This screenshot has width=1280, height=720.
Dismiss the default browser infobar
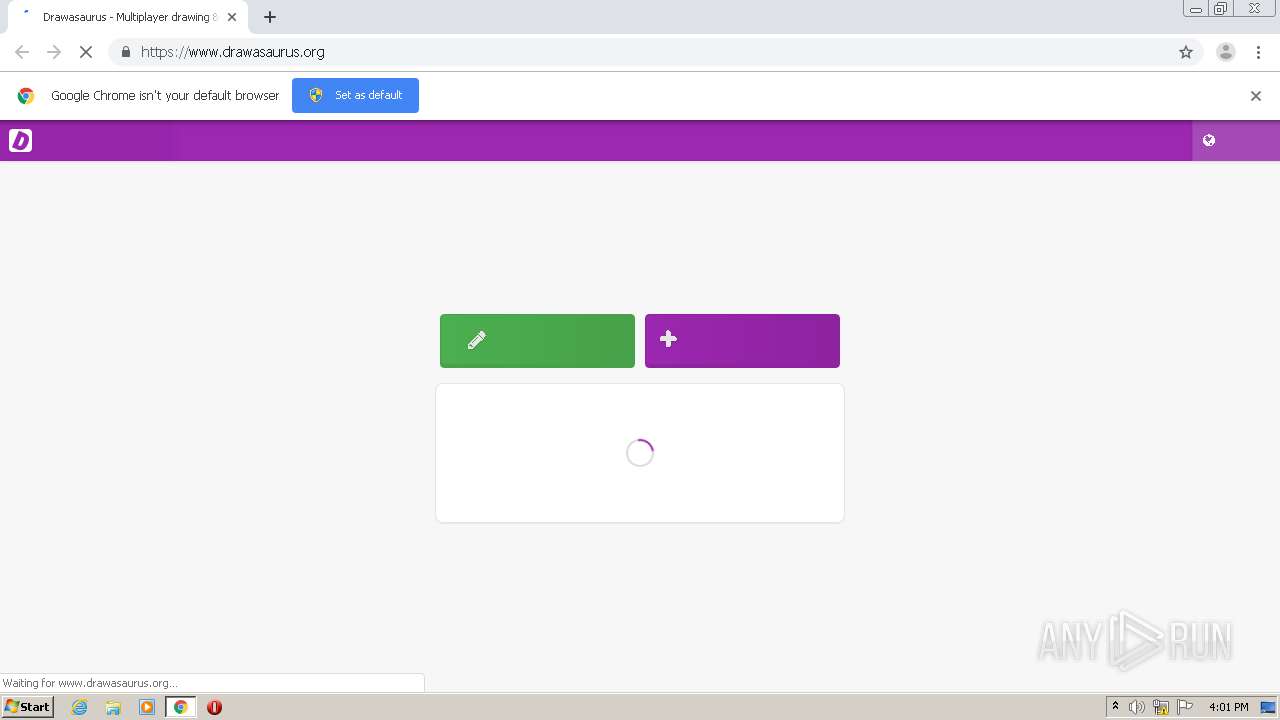tap(1256, 96)
